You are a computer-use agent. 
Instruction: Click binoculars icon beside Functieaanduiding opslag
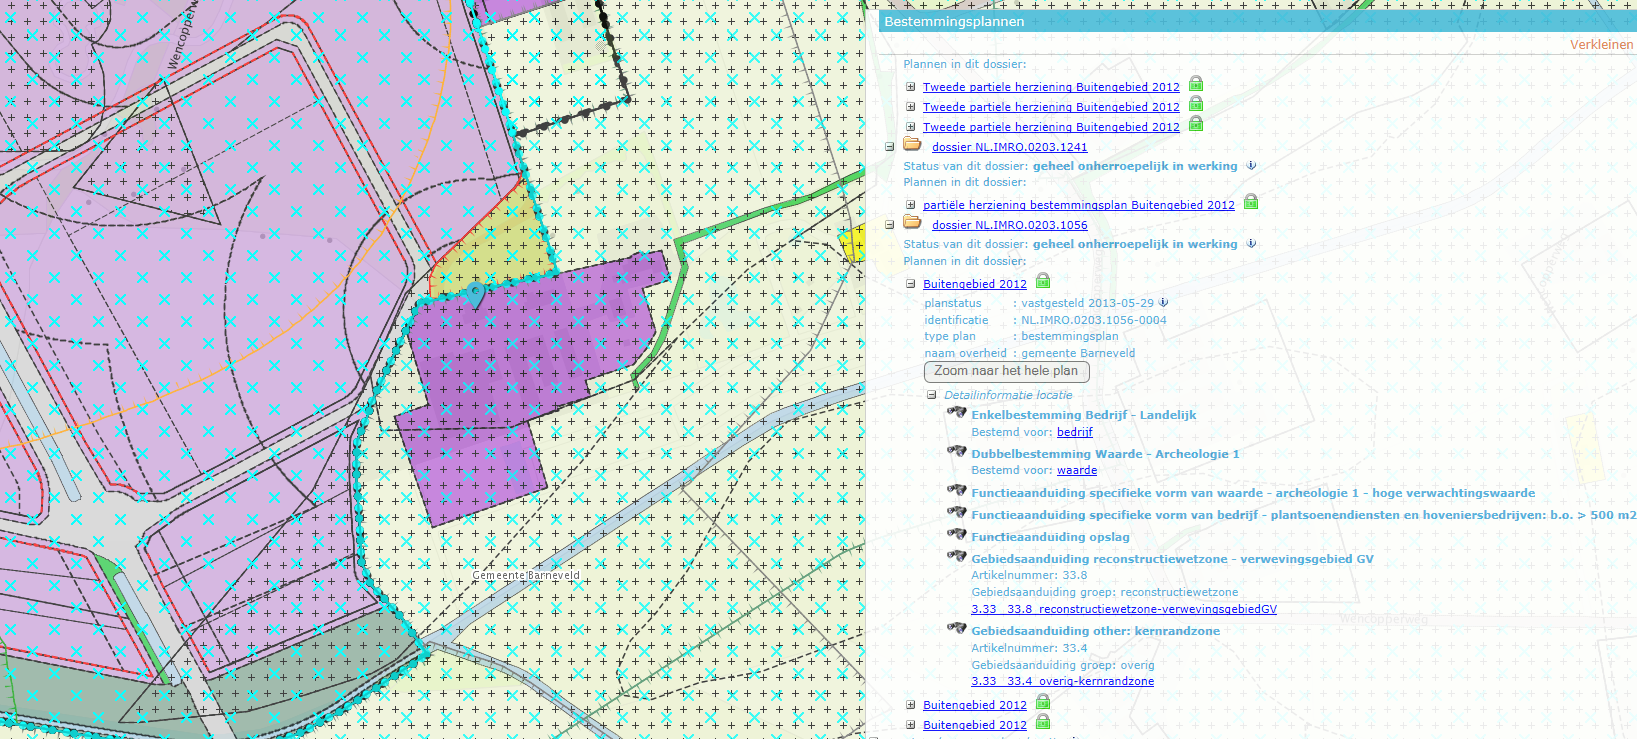point(957,535)
